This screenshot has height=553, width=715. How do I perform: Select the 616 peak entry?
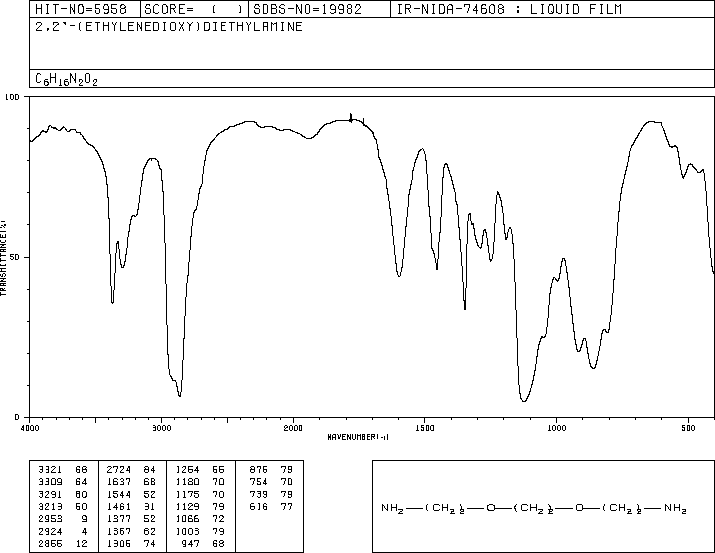pyautogui.click(x=259, y=506)
